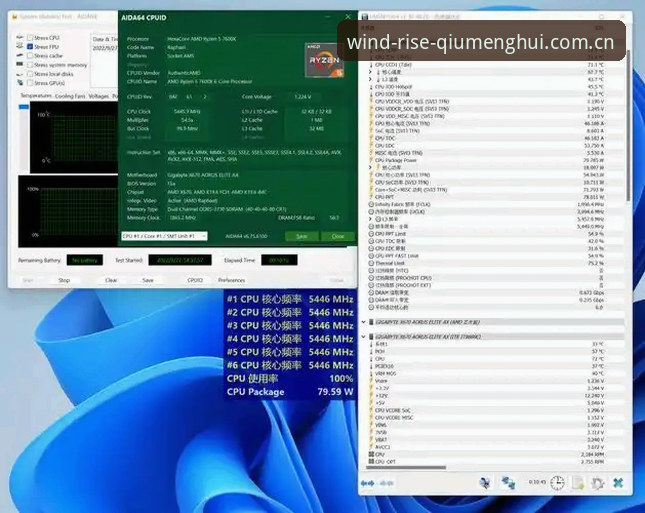Screen dimensions: 645x513
Task: Expand the L3 temperature row (43.7 °C)
Action: [x=371, y=79]
